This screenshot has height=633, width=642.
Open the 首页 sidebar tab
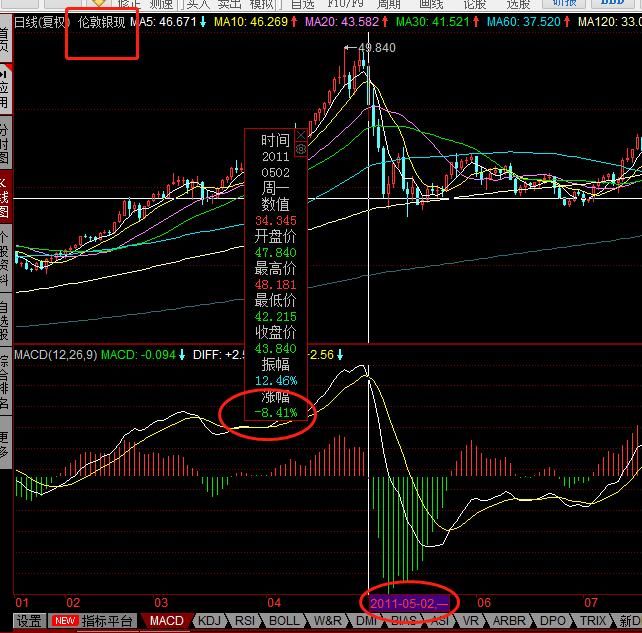click(x=5, y=39)
